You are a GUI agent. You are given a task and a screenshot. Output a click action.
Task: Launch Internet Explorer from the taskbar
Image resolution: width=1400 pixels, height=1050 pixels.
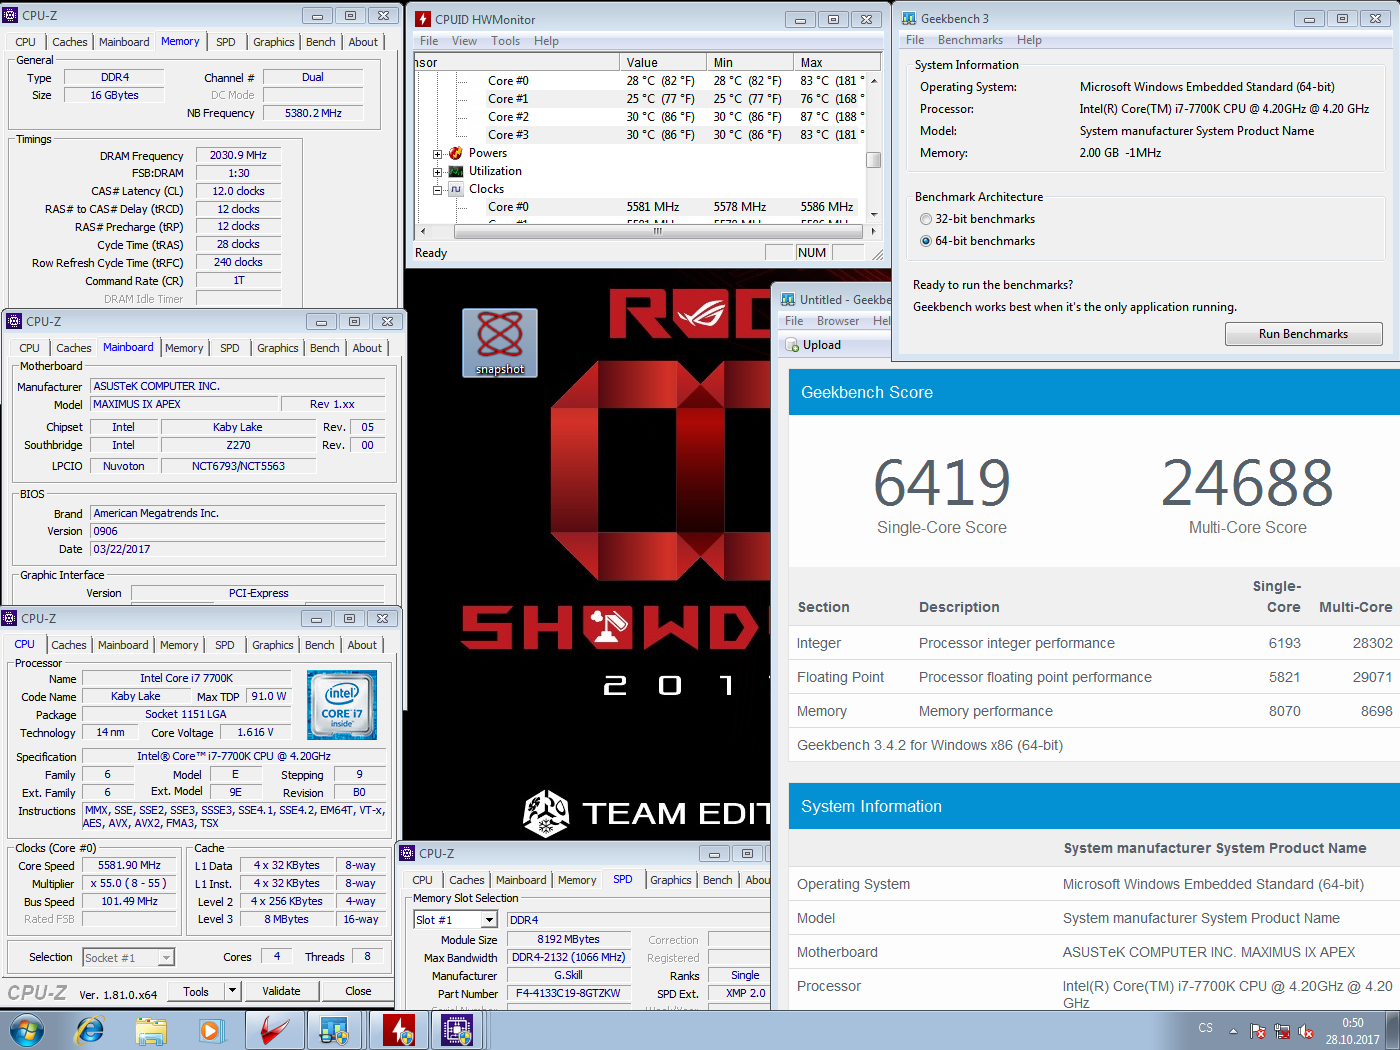[90, 1030]
